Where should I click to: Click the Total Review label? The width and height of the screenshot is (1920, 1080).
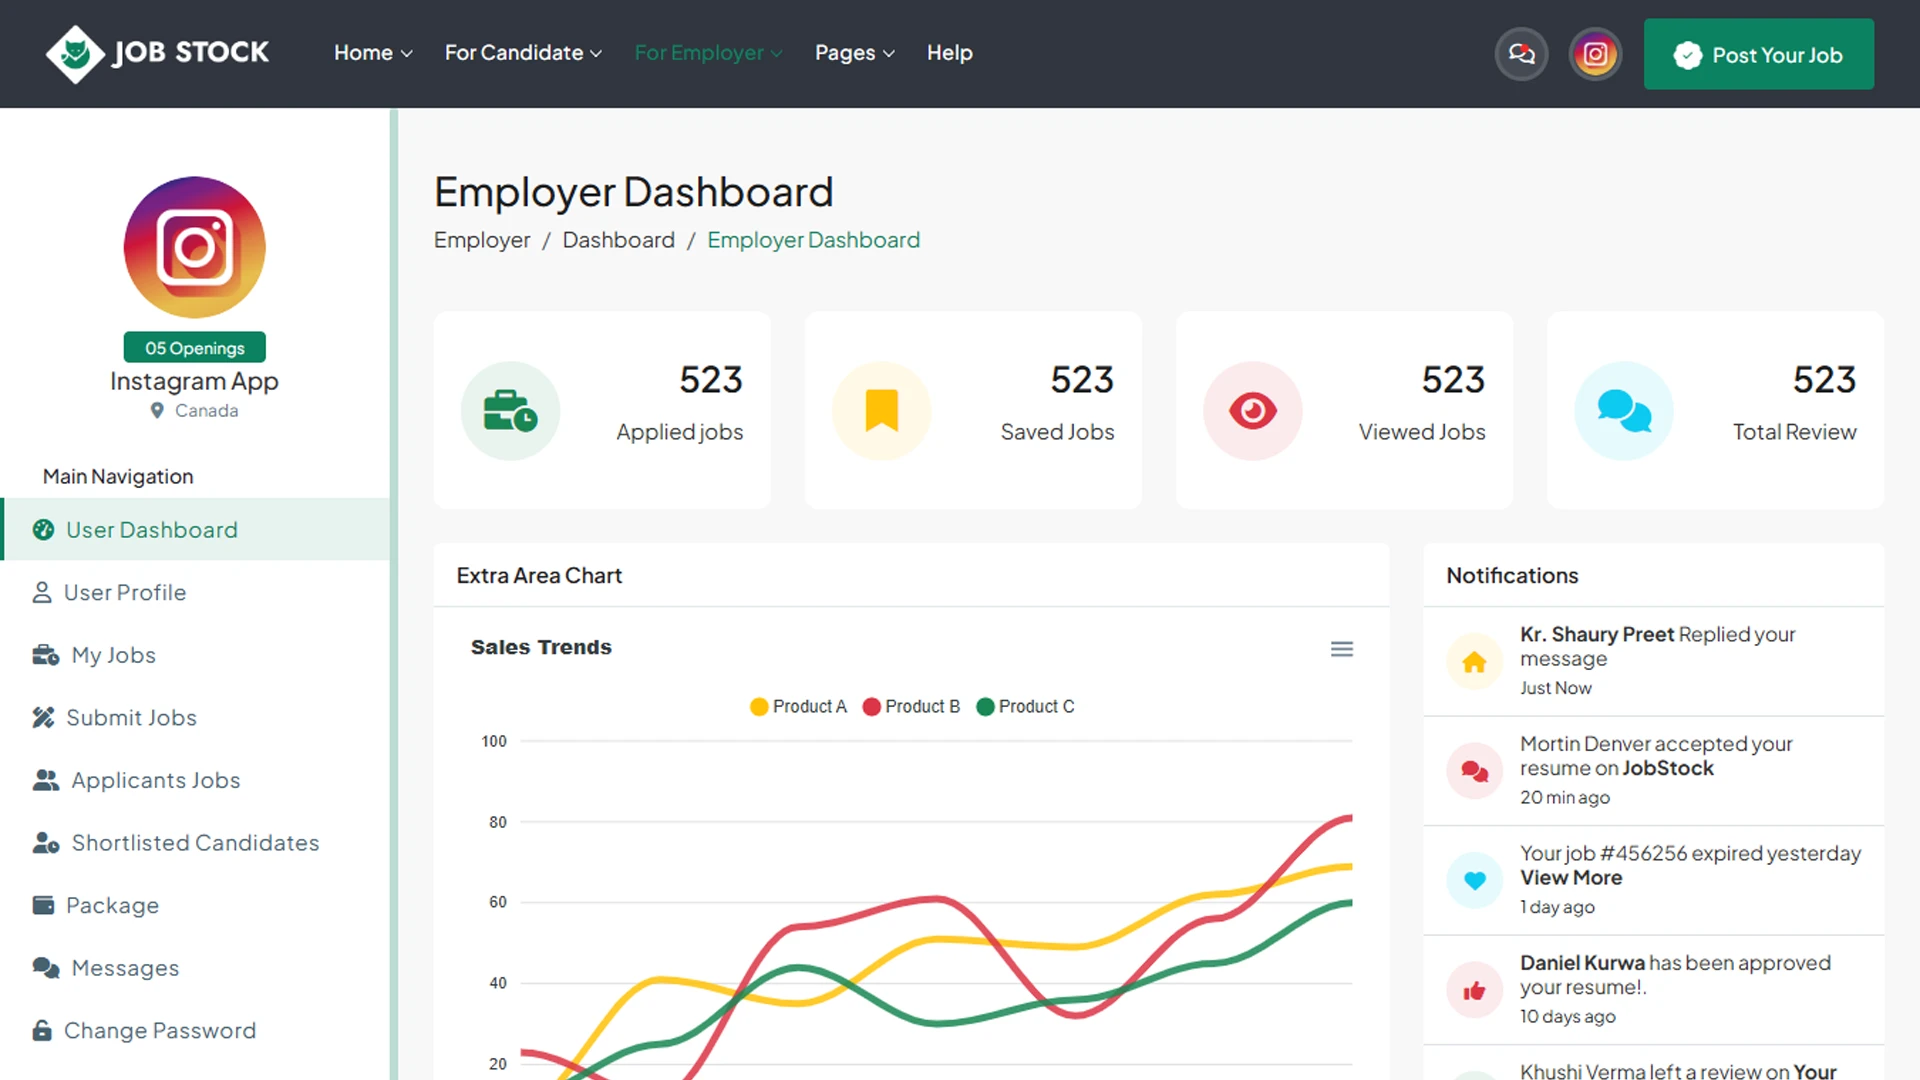[1794, 432]
